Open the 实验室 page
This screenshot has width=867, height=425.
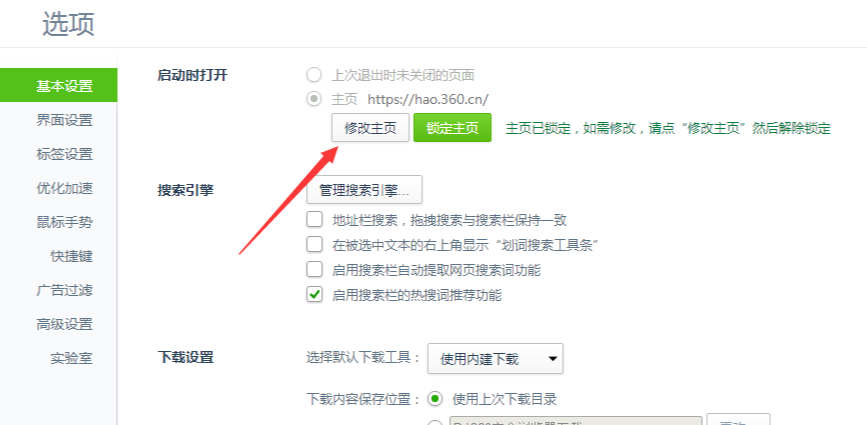pyautogui.click(x=71, y=359)
